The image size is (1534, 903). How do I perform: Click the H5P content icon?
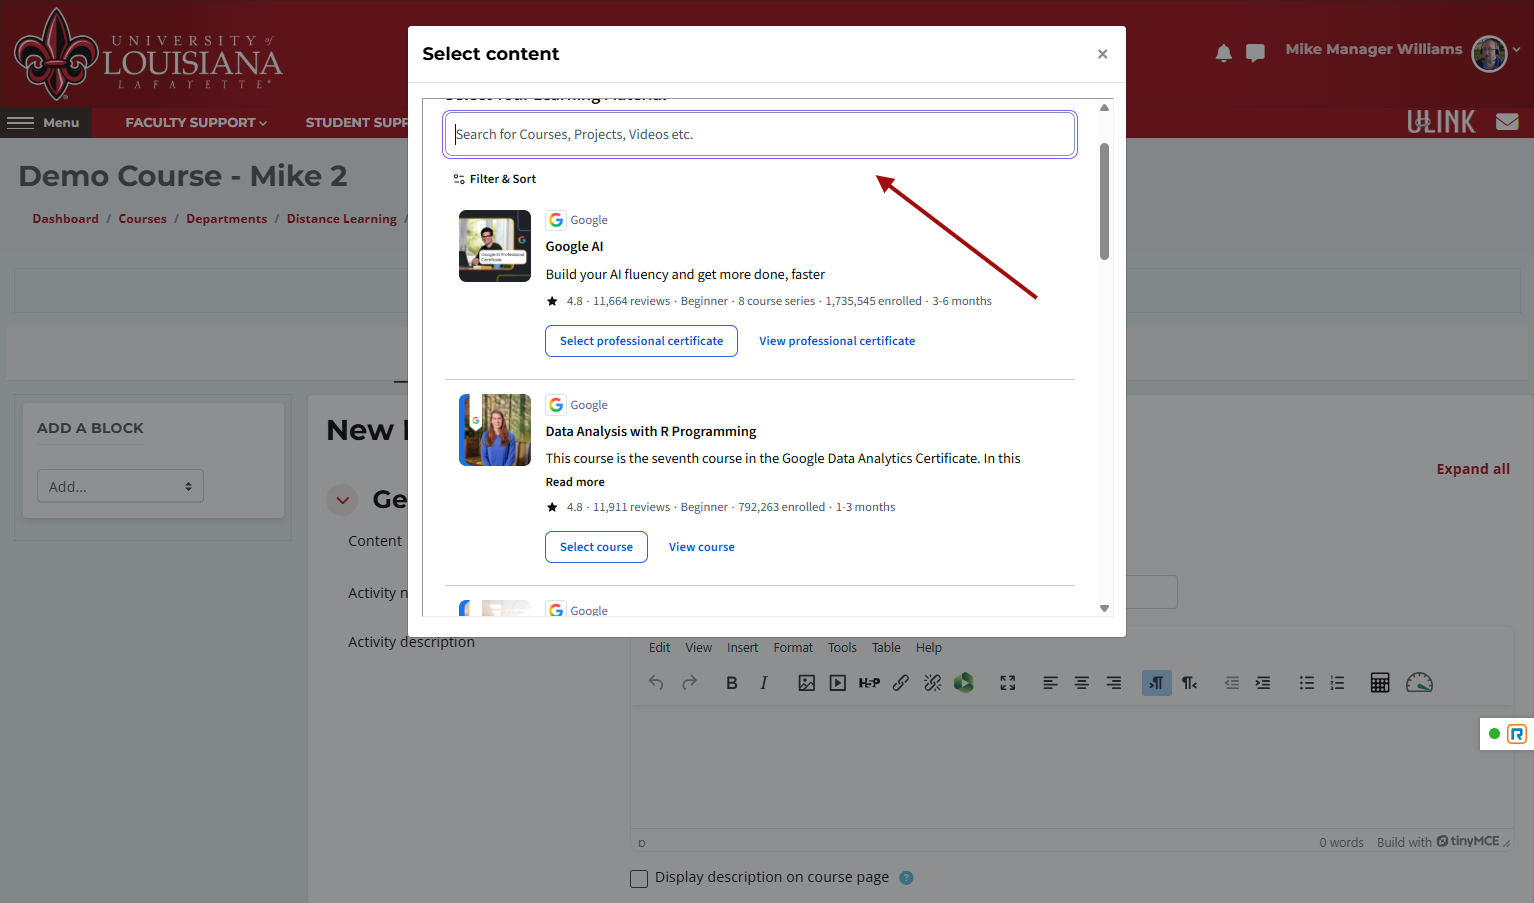869,683
